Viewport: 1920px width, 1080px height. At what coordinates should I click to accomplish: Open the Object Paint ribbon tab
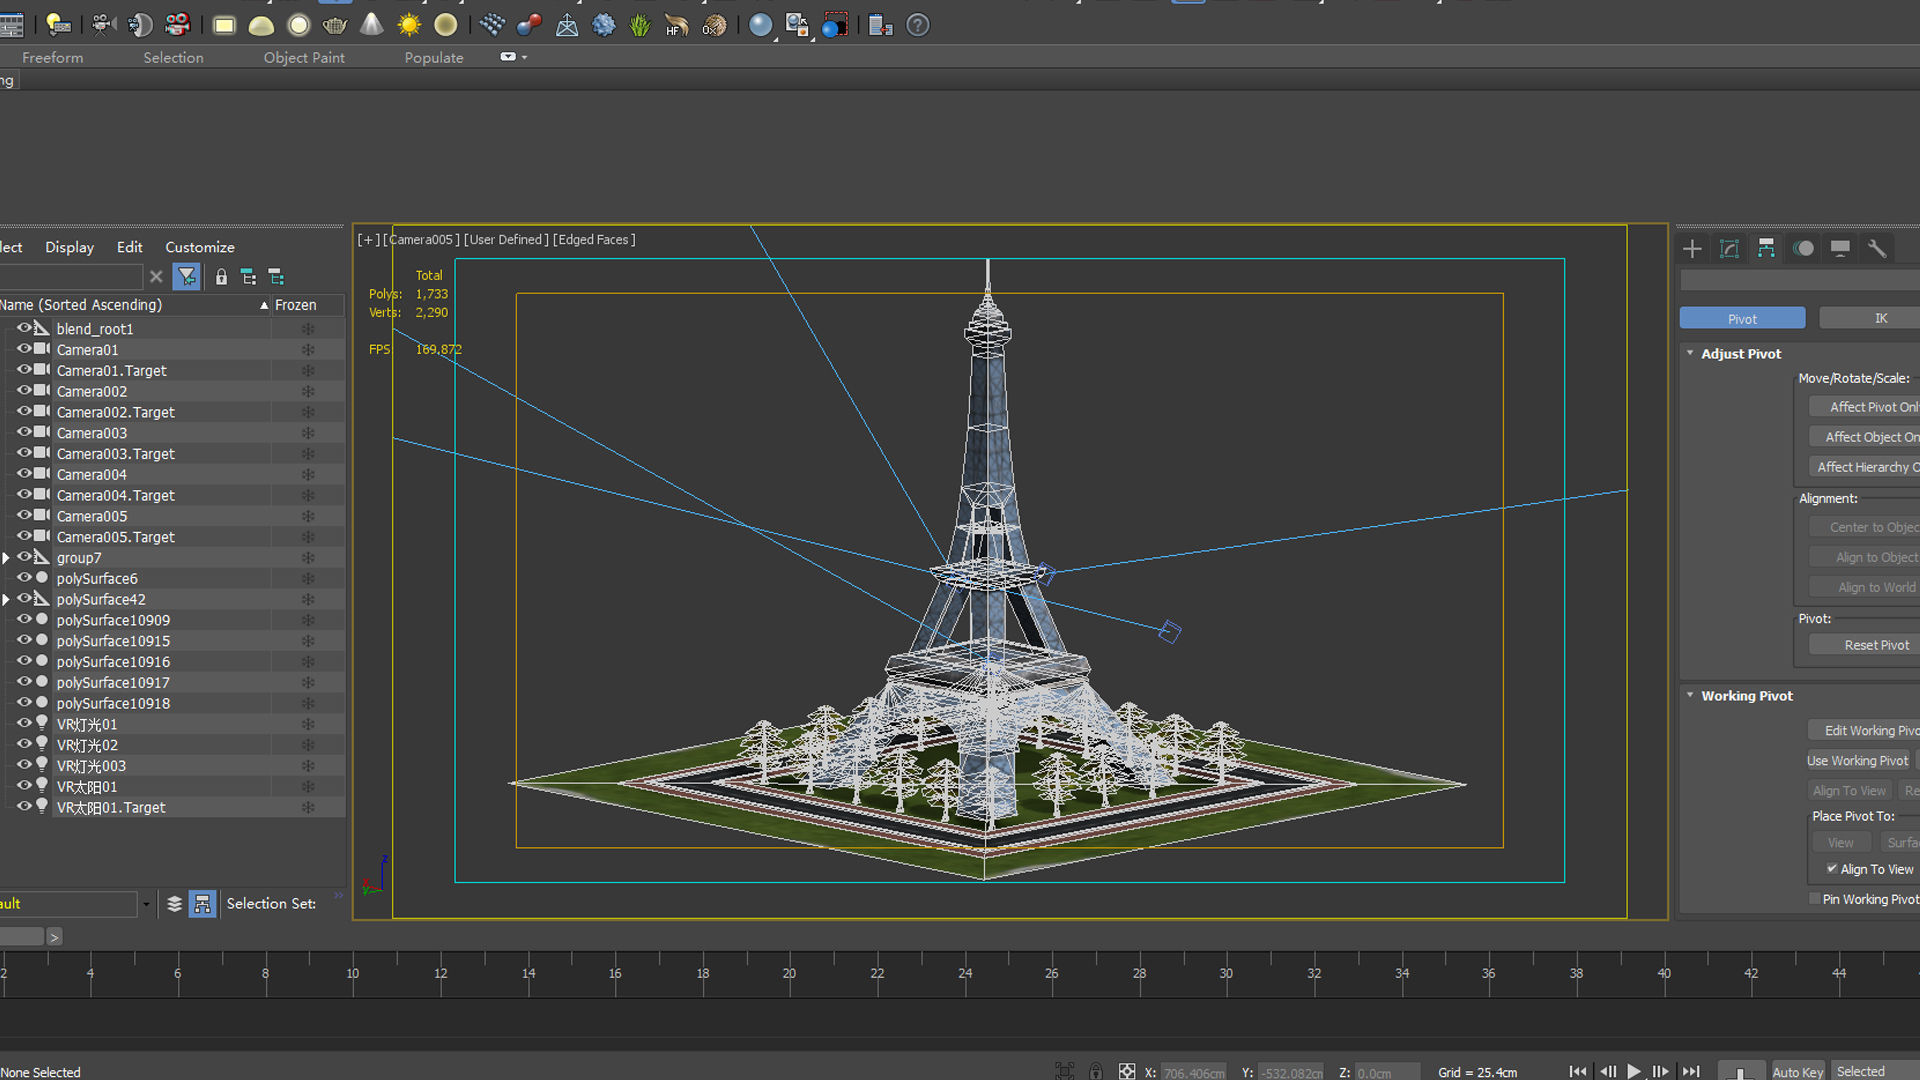pyautogui.click(x=304, y=58)
